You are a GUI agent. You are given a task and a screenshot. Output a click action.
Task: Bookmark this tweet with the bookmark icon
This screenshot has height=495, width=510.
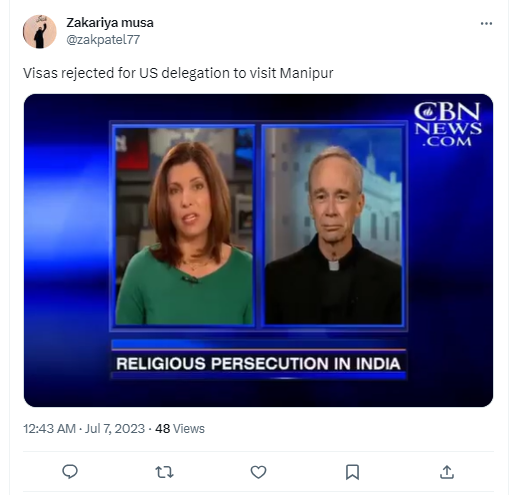tap(353, 472)
